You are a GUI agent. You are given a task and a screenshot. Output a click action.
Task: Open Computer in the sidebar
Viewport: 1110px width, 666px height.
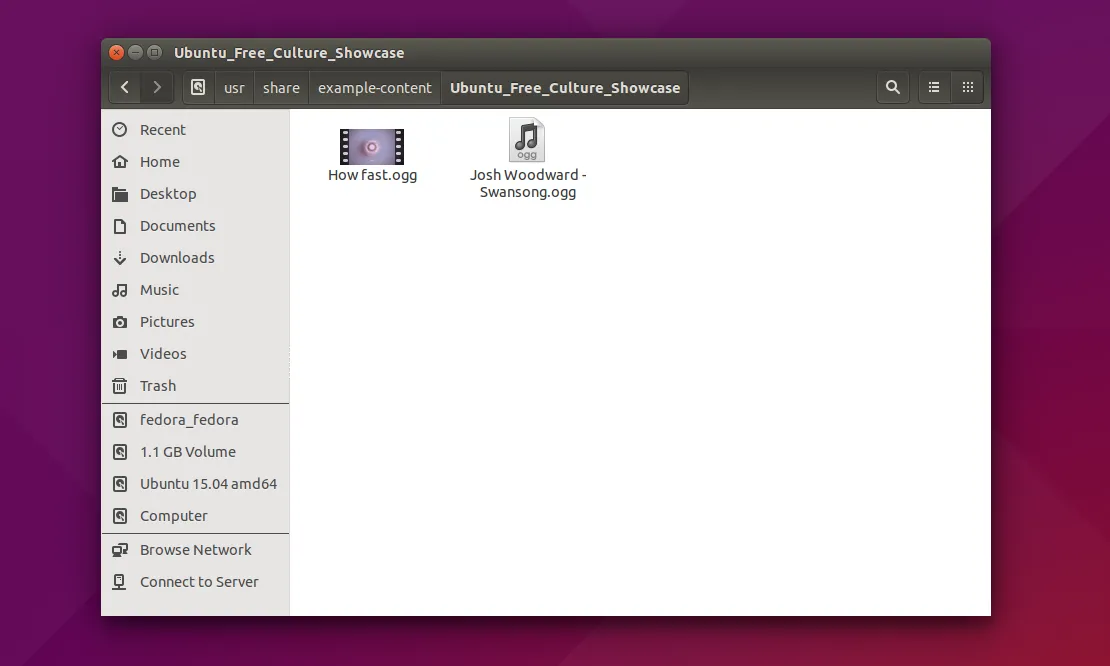(173, 516)
